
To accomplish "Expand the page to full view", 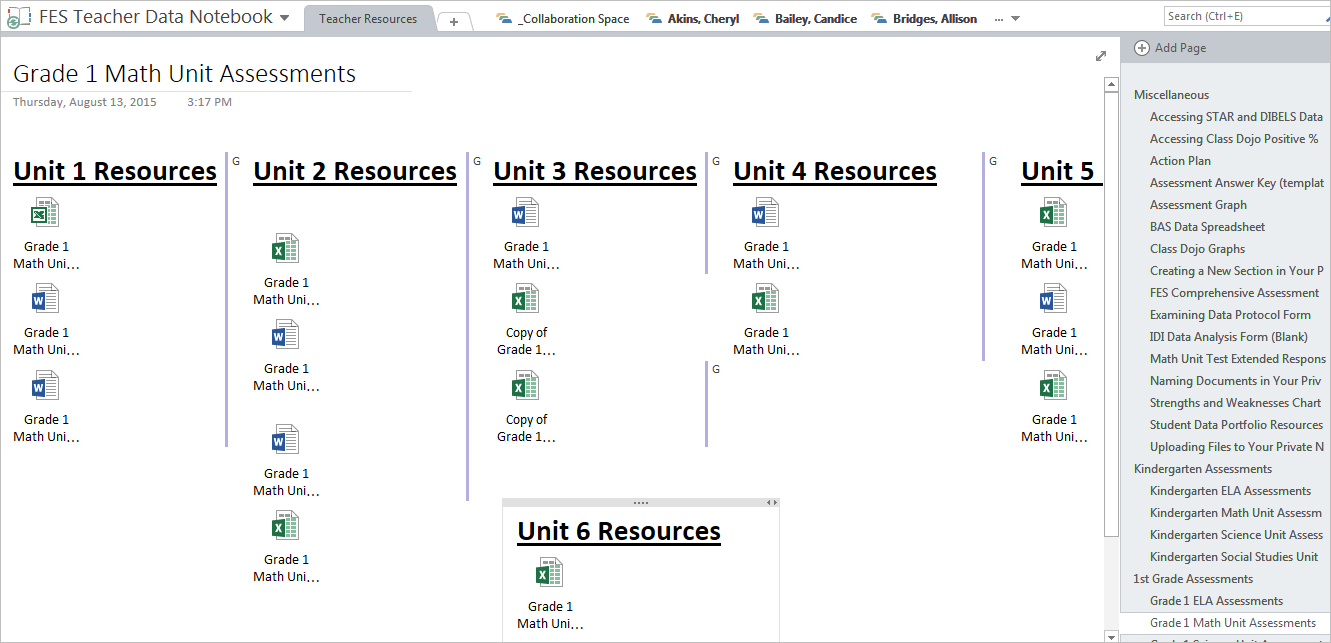I will click(1101, 56).
